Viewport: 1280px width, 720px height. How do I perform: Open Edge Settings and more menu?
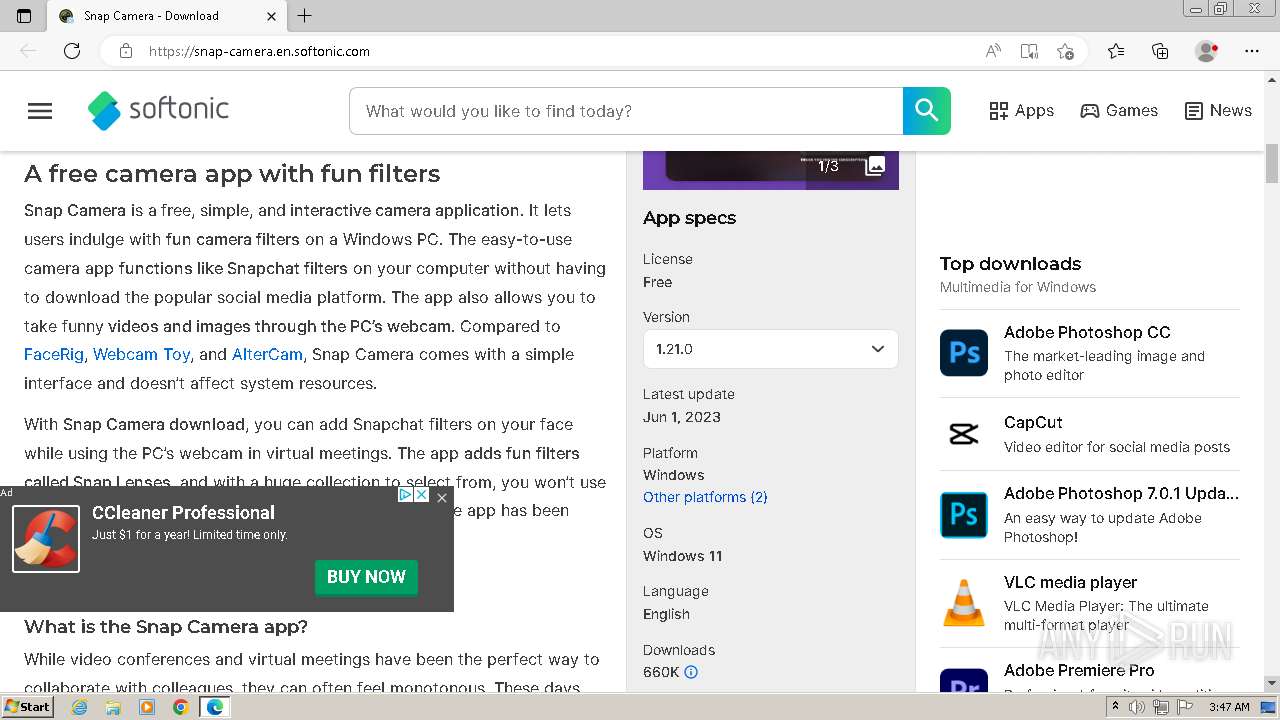[x=1252, y=51]
